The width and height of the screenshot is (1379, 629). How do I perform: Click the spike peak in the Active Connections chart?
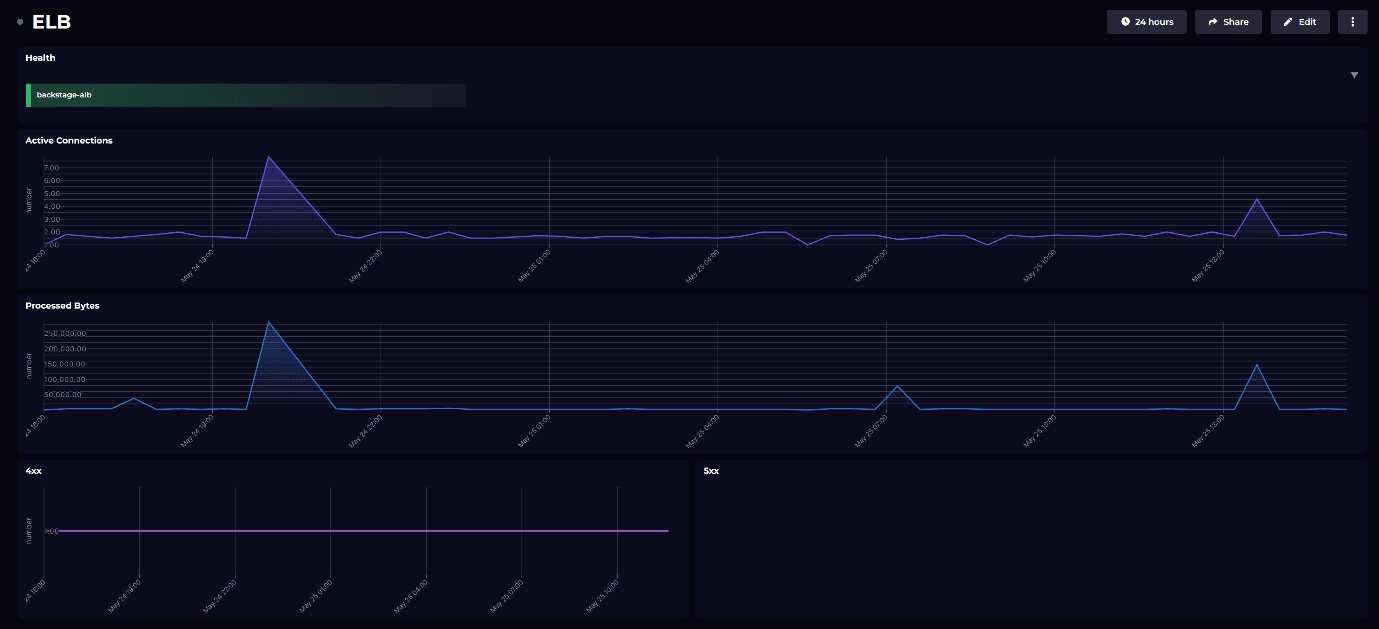[270, 157]
